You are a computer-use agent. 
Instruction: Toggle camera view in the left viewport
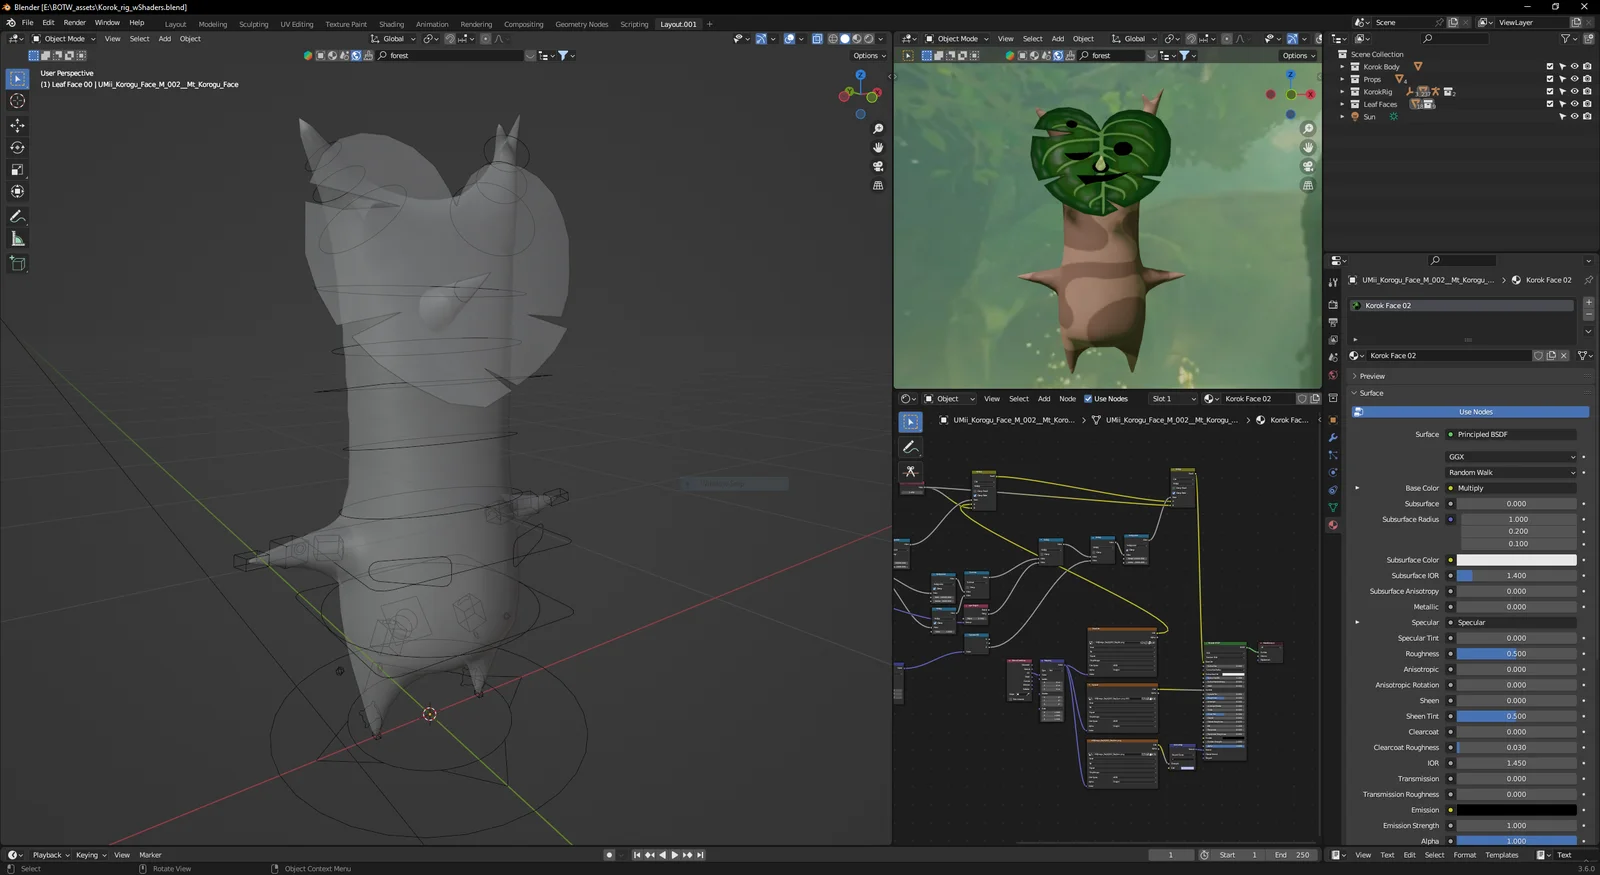click(878, 166)
